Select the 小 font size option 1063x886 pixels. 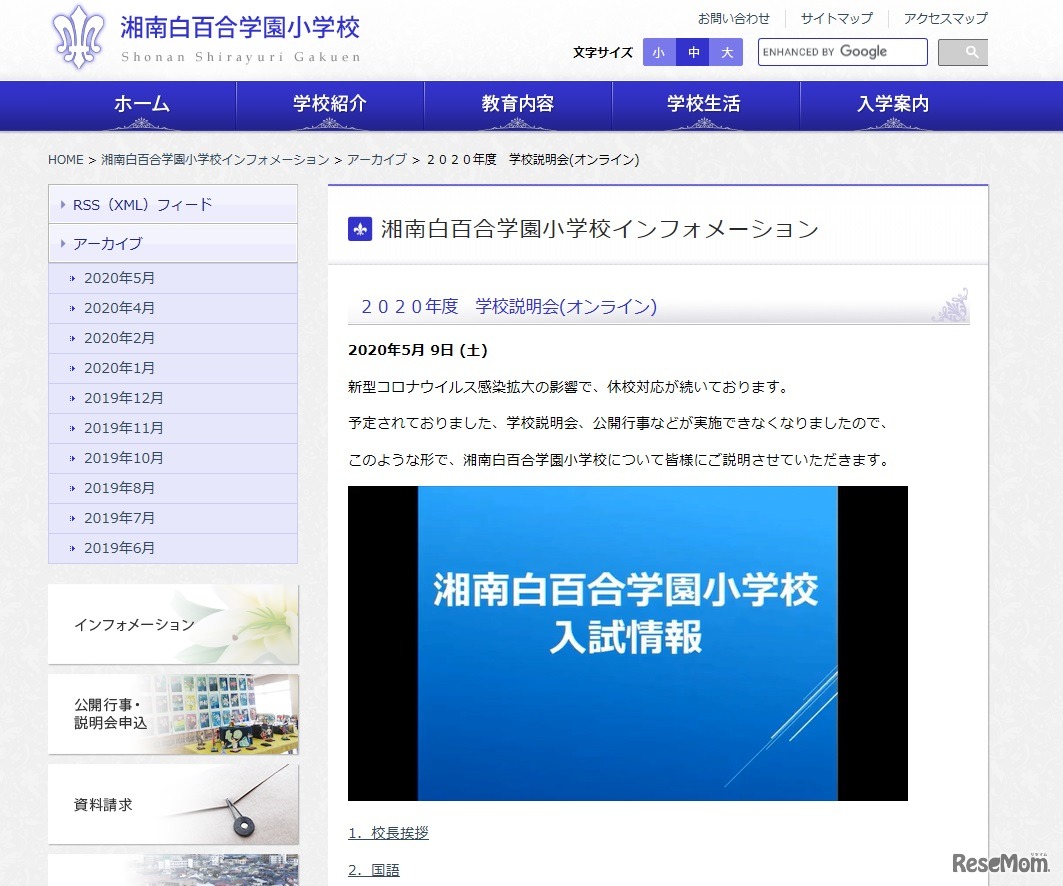(658, 52)
